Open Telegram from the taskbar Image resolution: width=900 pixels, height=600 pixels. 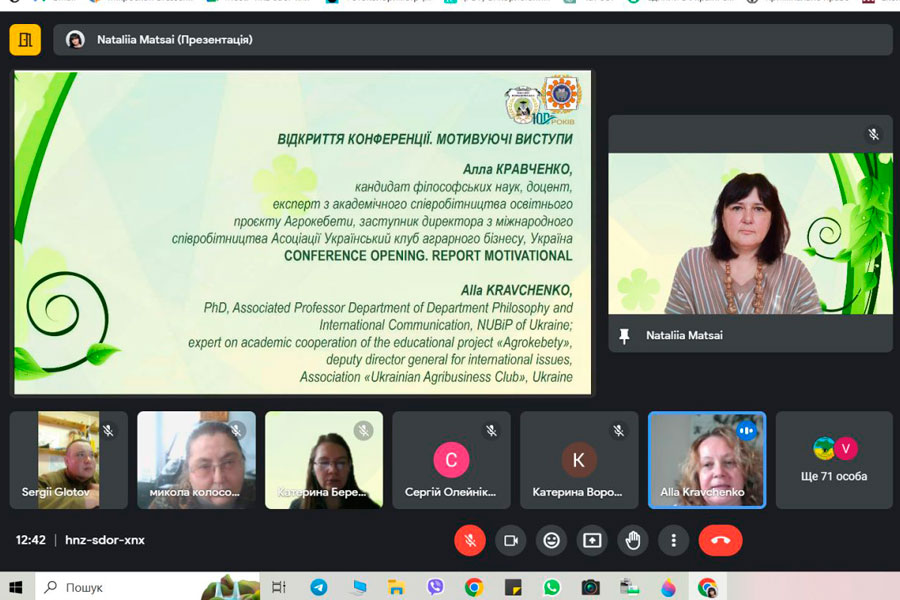click(x=319, y=587)
